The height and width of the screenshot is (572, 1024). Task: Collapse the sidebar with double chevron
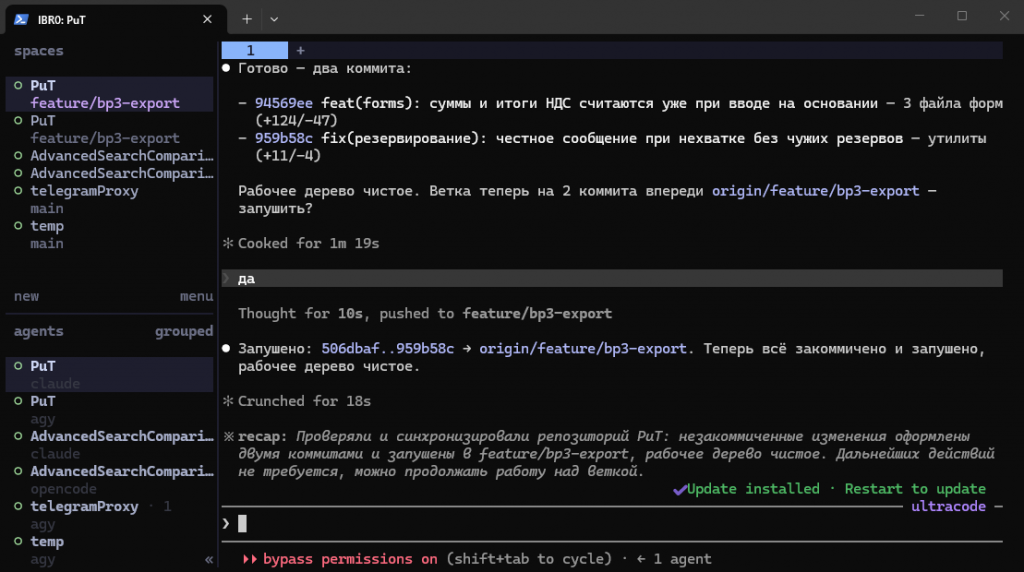click(209, 560)
